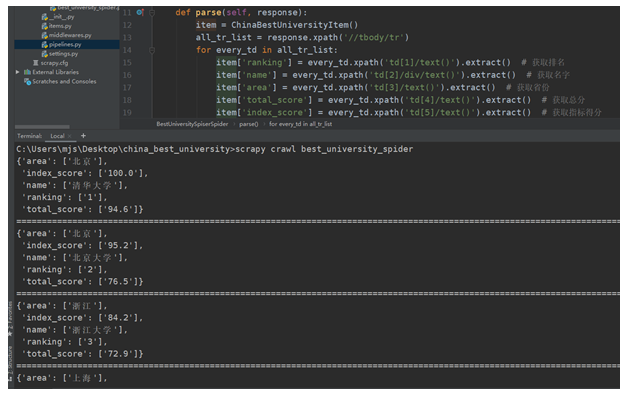Click the parse() breadcrumb
This screenshot has height=397, width=628.
point(249,124)
